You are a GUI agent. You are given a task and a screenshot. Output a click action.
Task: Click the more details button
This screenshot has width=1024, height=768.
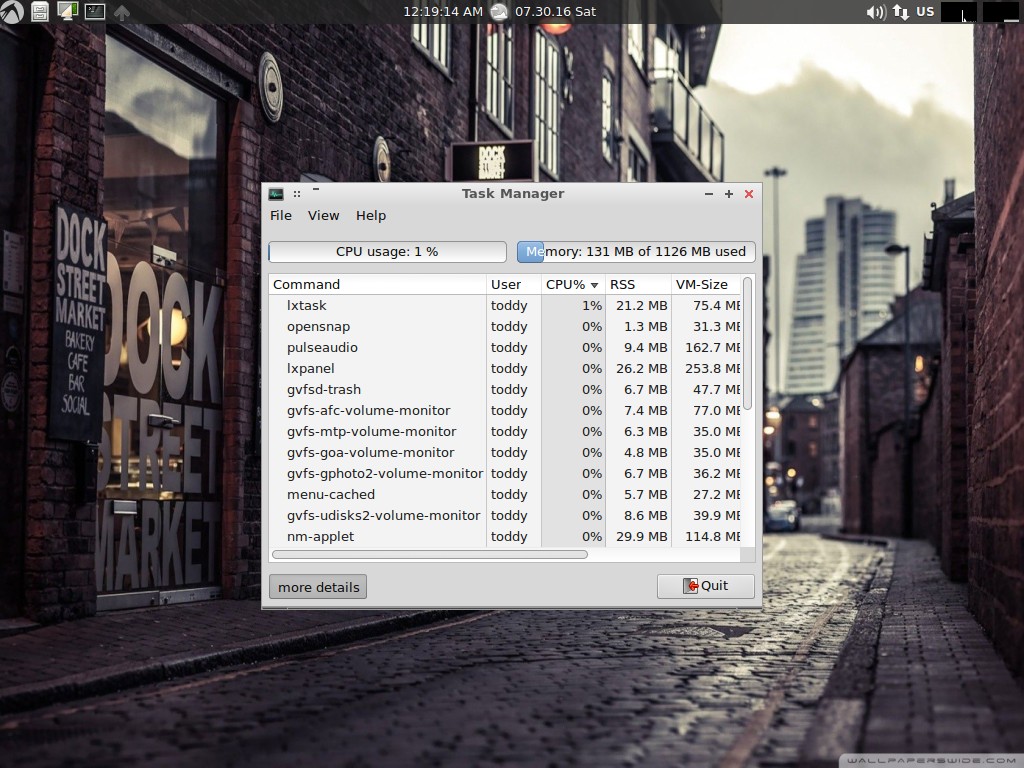click(x=317, y=587)
